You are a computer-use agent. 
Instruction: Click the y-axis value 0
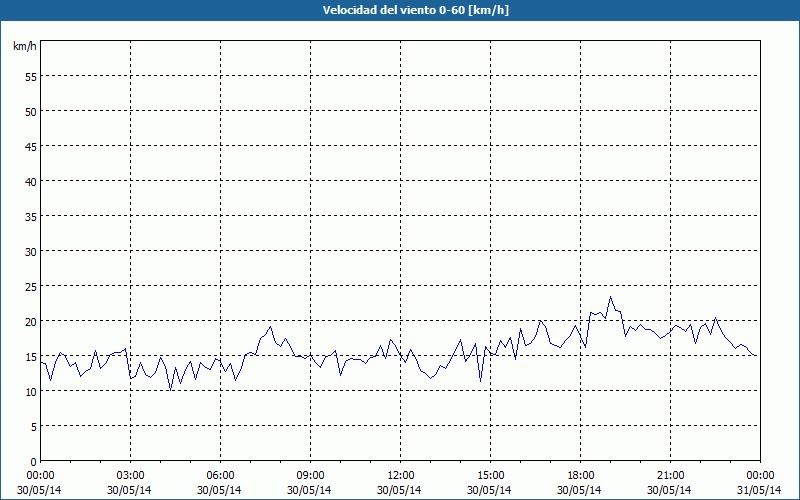point(34,462)
